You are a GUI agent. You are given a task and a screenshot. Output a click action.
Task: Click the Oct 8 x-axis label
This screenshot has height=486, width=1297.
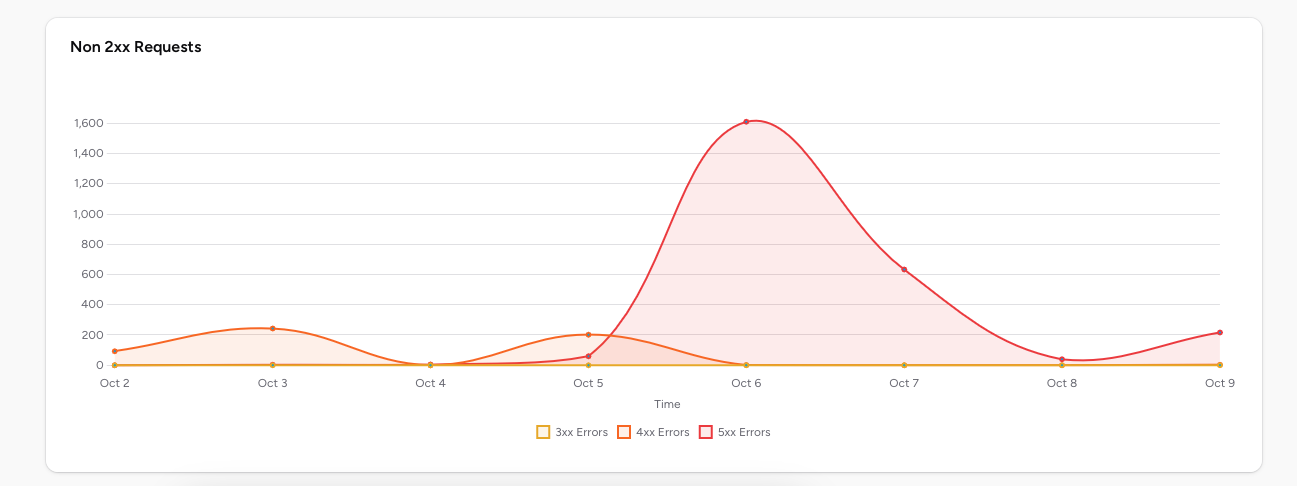click(x=1062, y=383)
